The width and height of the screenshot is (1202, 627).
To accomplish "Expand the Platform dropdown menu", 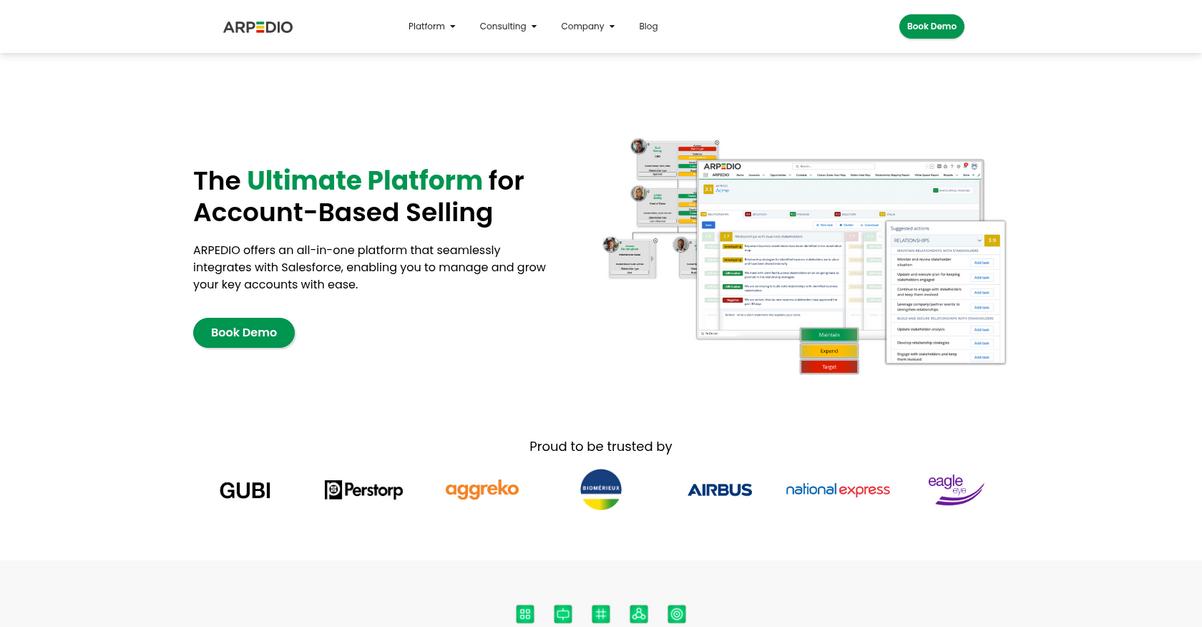I will pyautogui.click(x=432, y=27).
